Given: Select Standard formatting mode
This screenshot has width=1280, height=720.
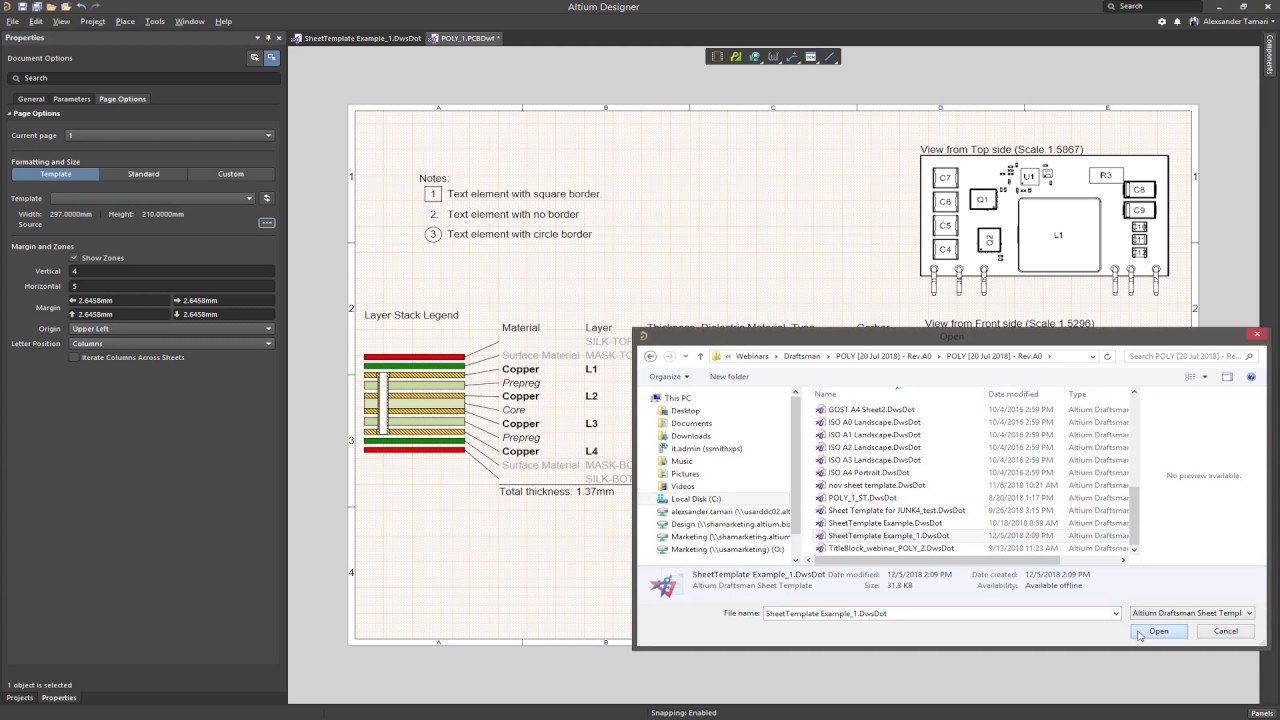Looking at the screenshot, I should click(x=143, y=174).
